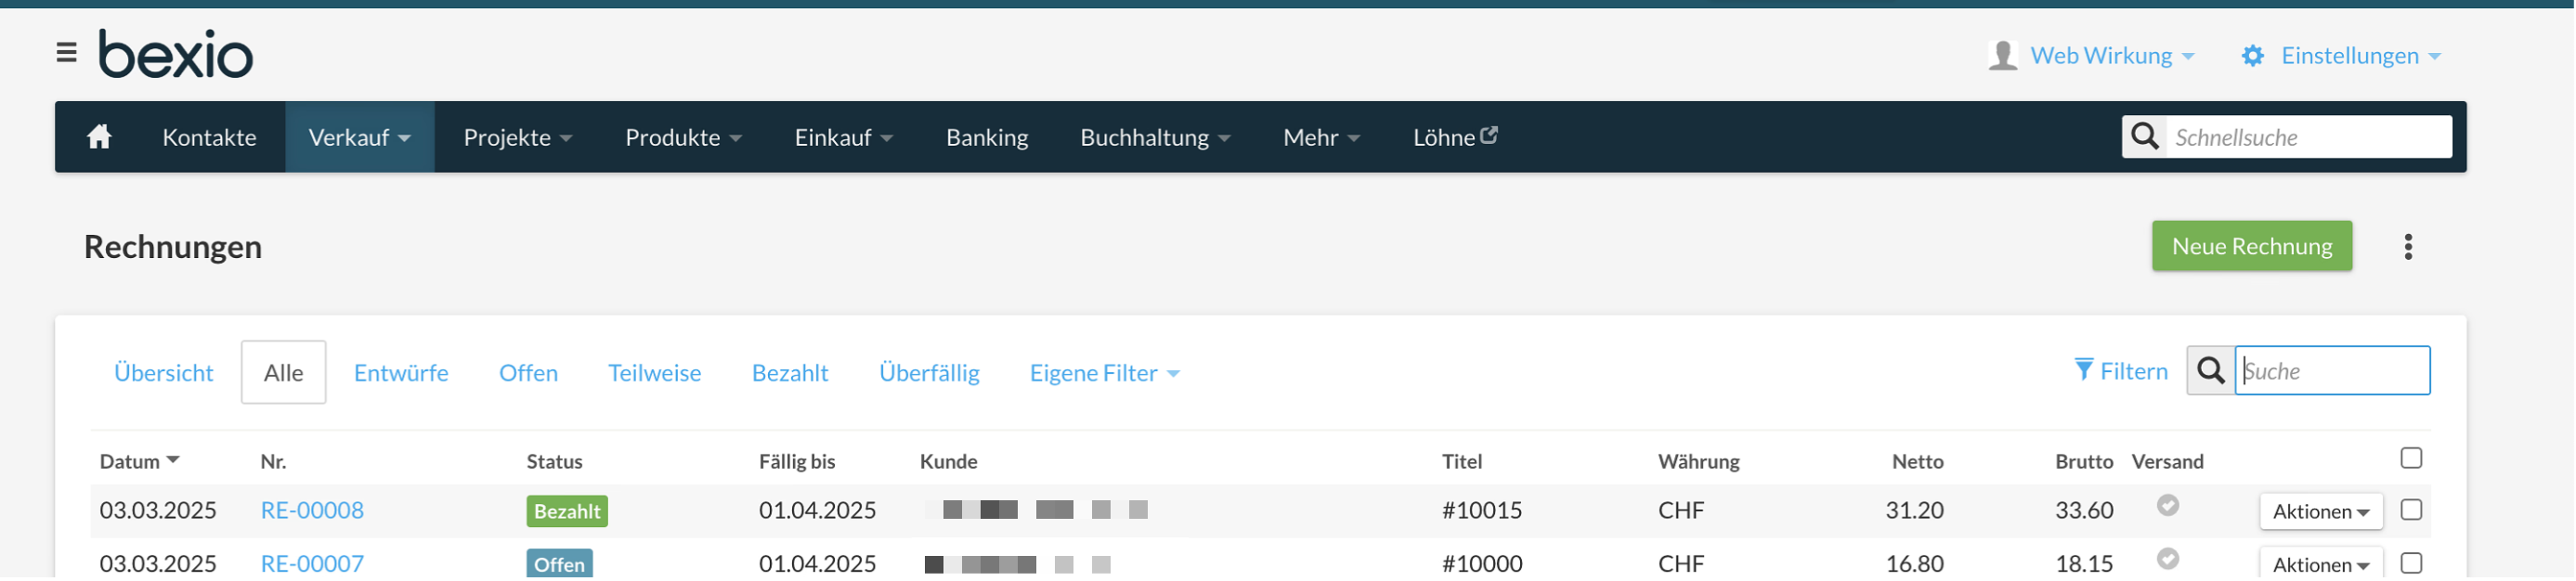
Task: Click the Schnellsuche magnifier icon
Action: pos(2144,137)
